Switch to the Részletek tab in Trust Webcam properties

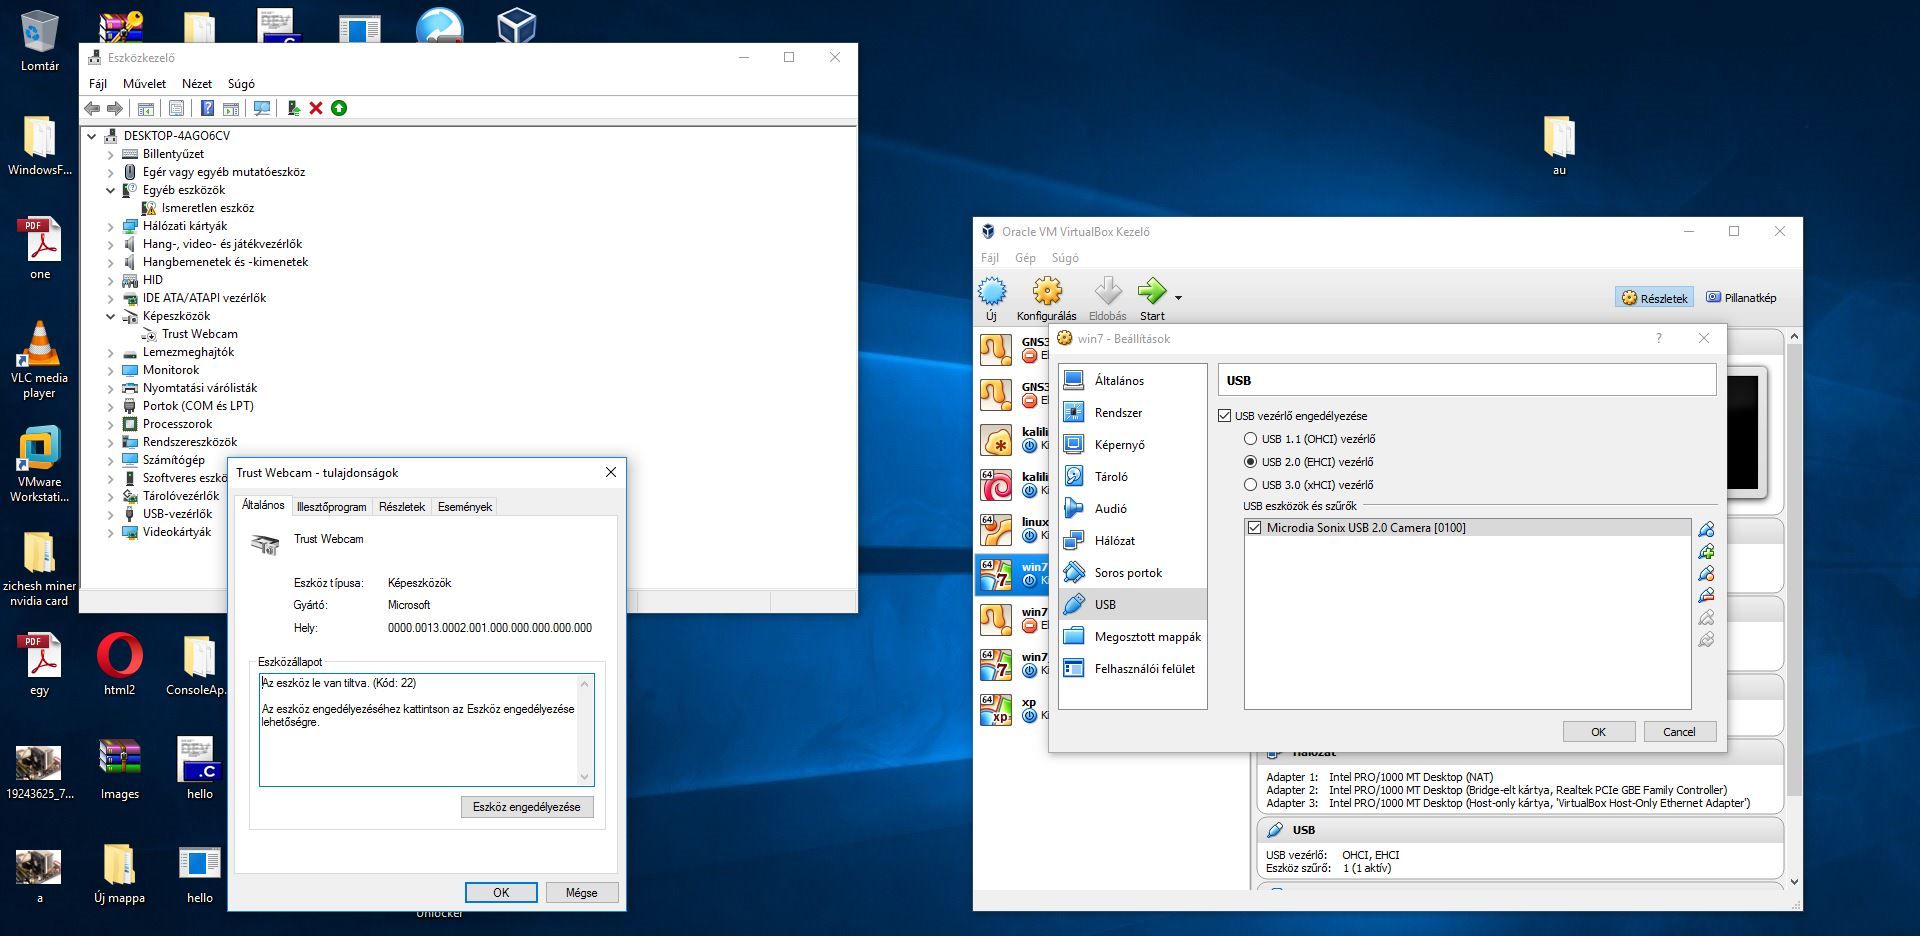pyautogui.click(x=402, y=507)
